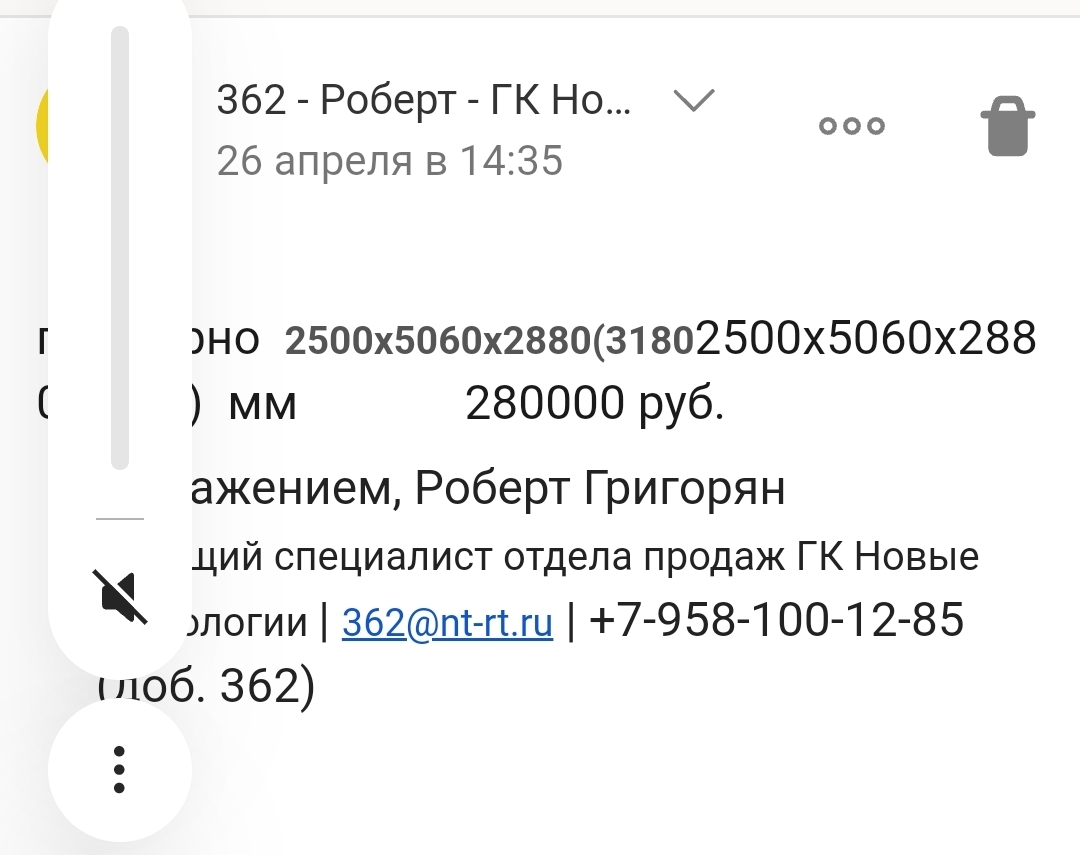Viewport: 1080px width, 855px height.
Task: Tap the phone number +7-958-100-12-85
Action: 777,620
